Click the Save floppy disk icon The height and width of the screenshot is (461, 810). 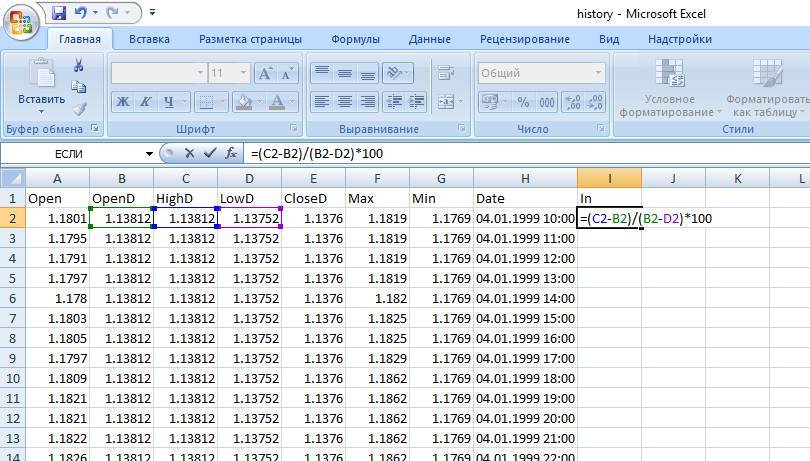[x=59, y=13]
